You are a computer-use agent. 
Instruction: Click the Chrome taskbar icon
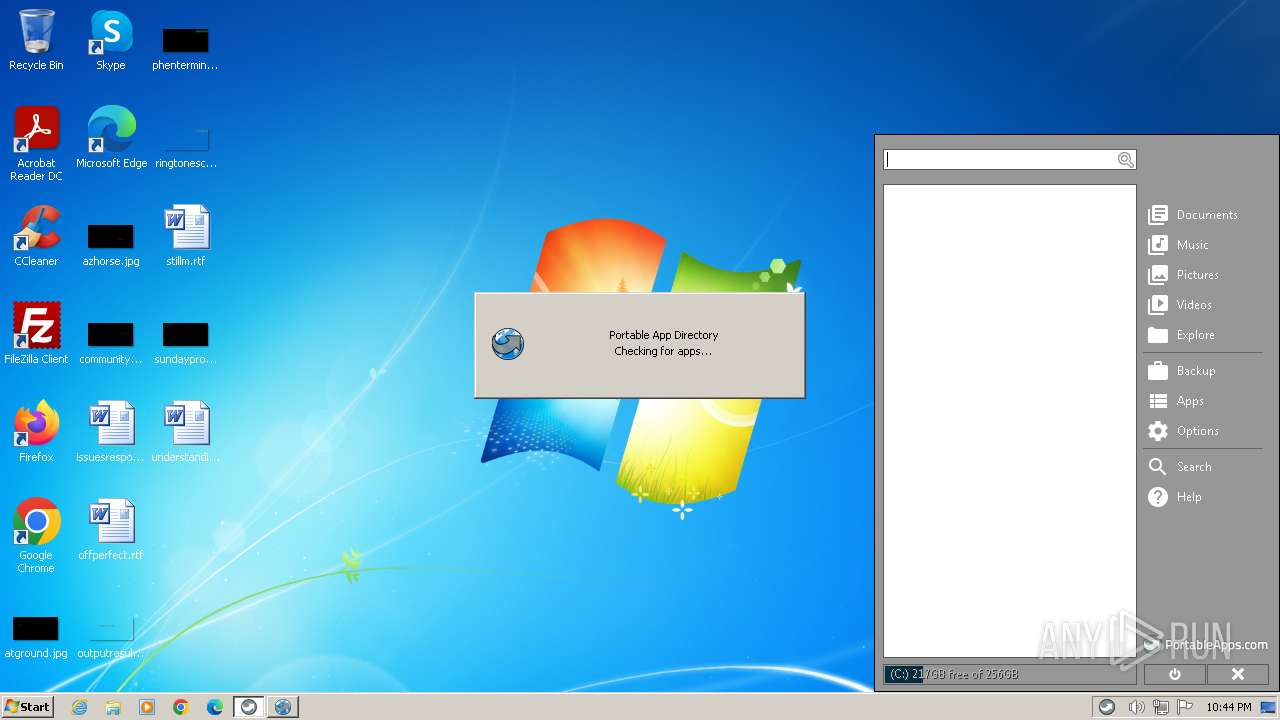[x=181, y=707]
